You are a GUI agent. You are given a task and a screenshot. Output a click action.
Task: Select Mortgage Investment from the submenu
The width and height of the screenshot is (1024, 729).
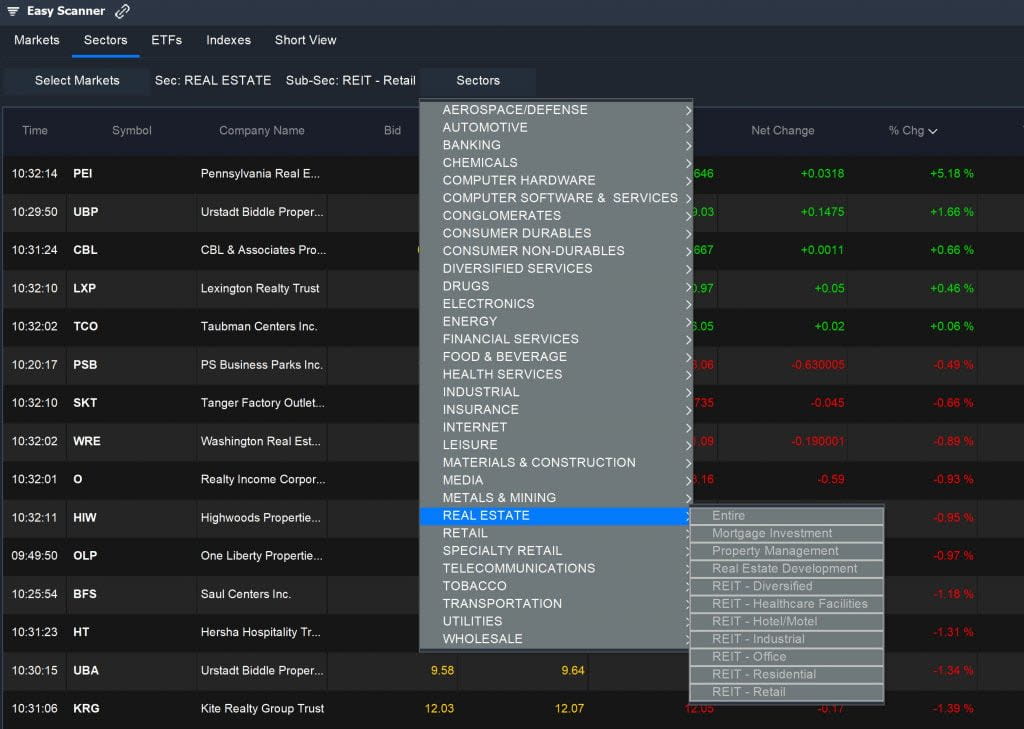785,533
